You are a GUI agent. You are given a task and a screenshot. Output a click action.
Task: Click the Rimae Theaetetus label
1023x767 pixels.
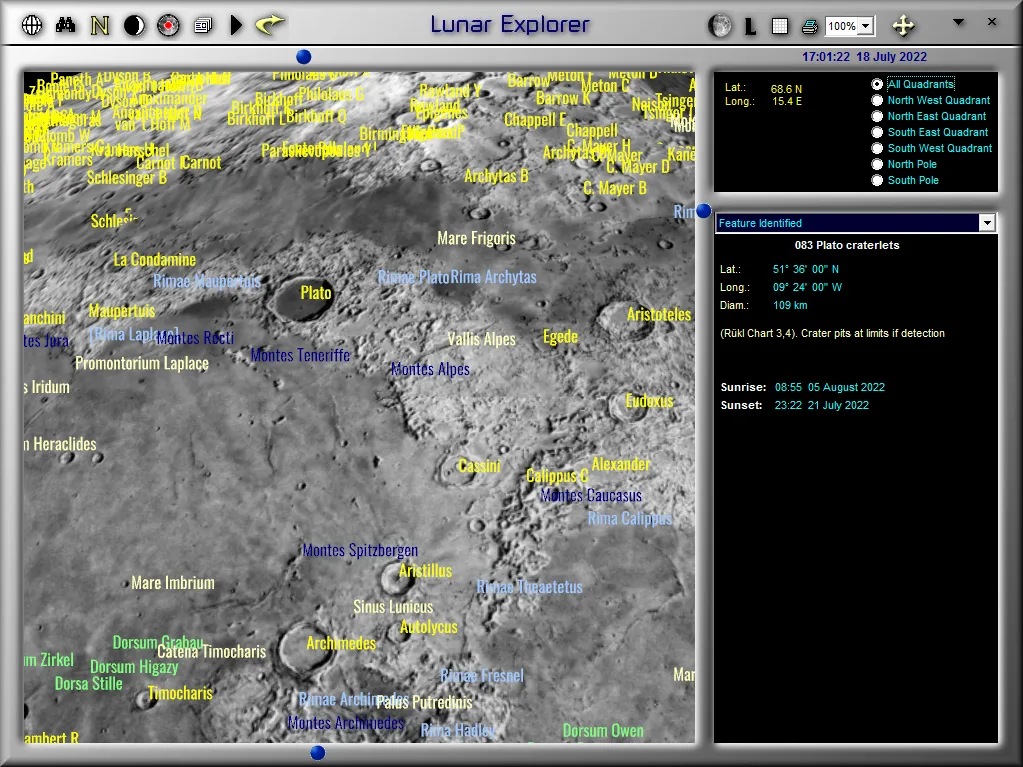coord(529,587)
